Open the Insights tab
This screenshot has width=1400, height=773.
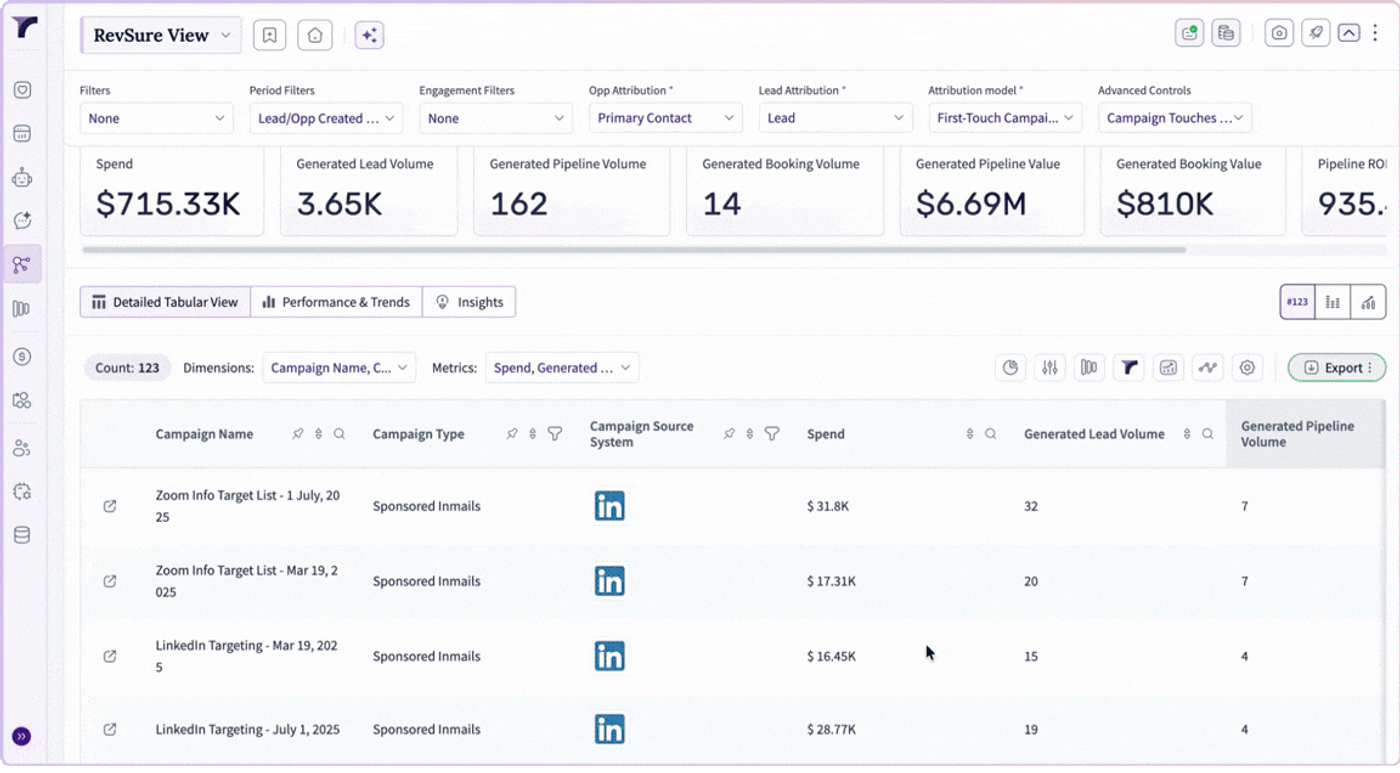469,302
